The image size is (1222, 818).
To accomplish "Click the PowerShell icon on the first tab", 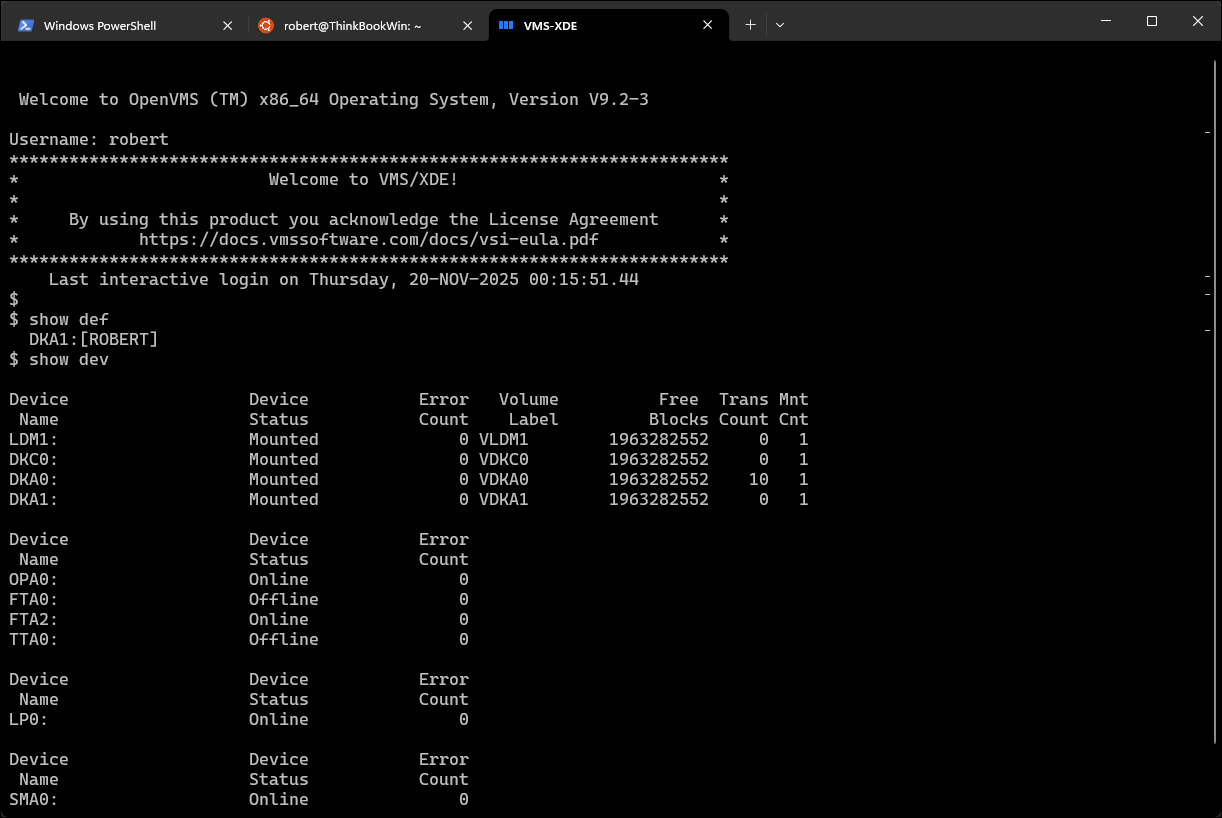I will click(28, 24).
